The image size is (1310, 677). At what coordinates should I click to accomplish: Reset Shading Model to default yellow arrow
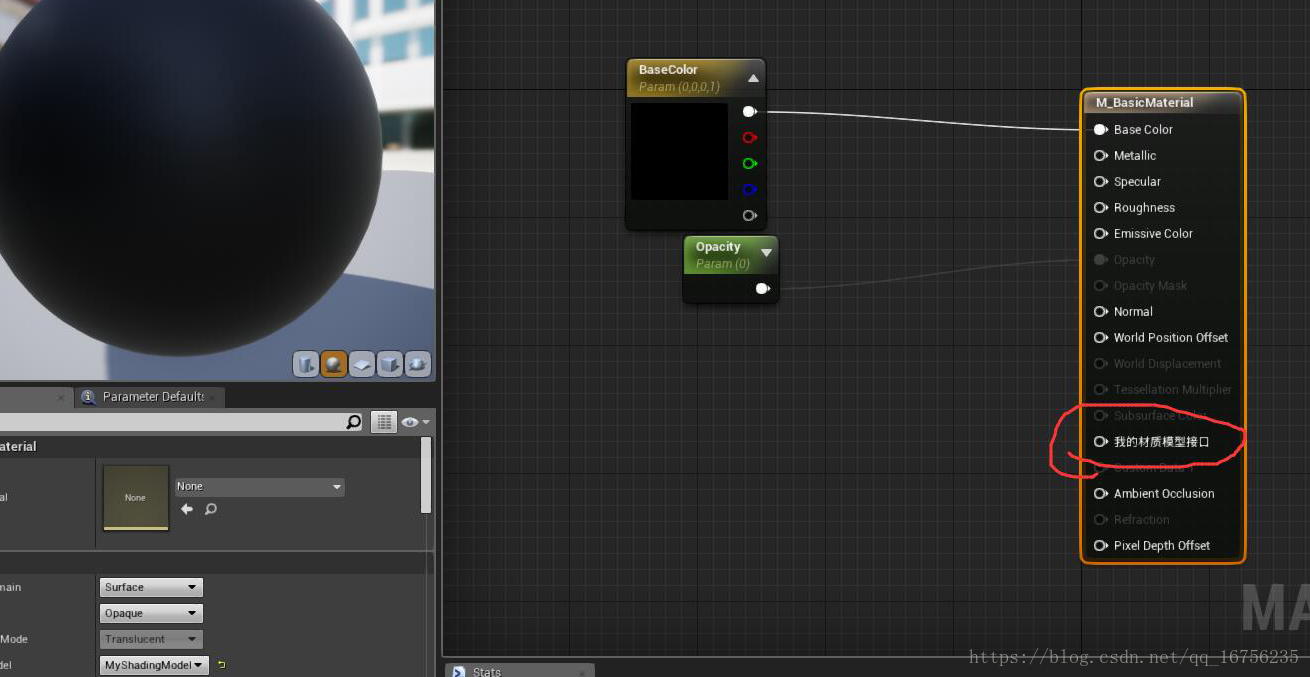click(x=221, y=665)
